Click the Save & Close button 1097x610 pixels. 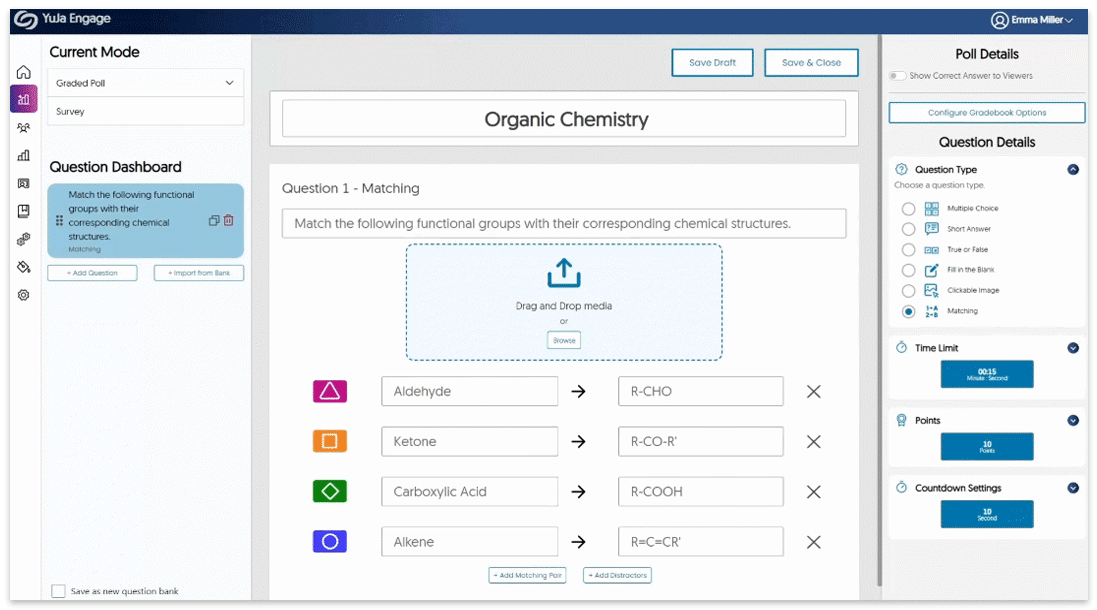click(x=811, y=63)
